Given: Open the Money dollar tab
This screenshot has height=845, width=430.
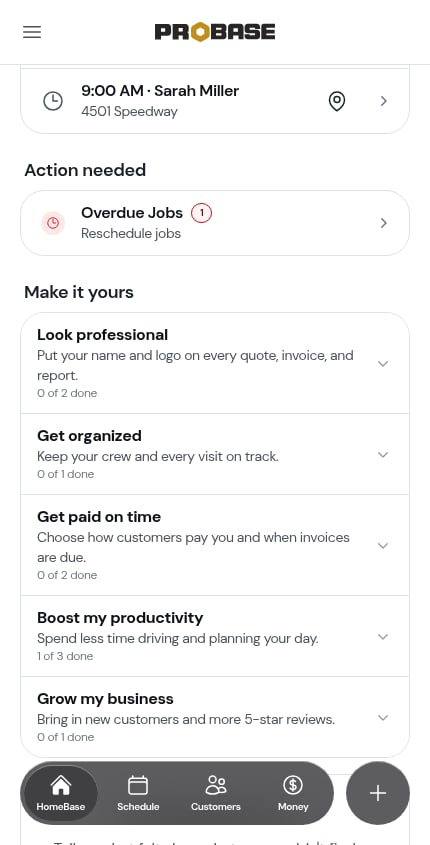Looking at the screenshot, I should pos(293,793).
